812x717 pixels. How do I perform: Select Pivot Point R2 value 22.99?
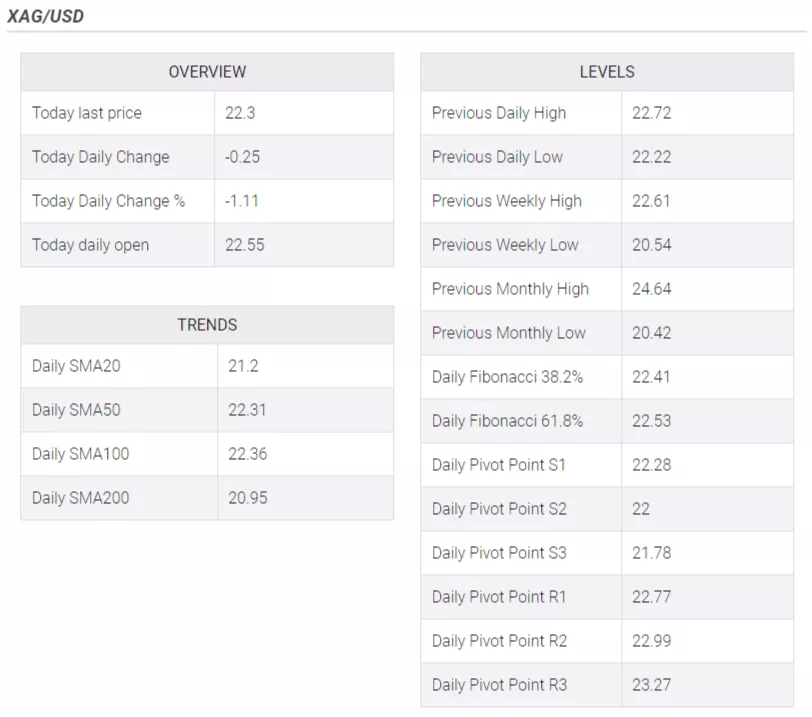tap(651, 641)
